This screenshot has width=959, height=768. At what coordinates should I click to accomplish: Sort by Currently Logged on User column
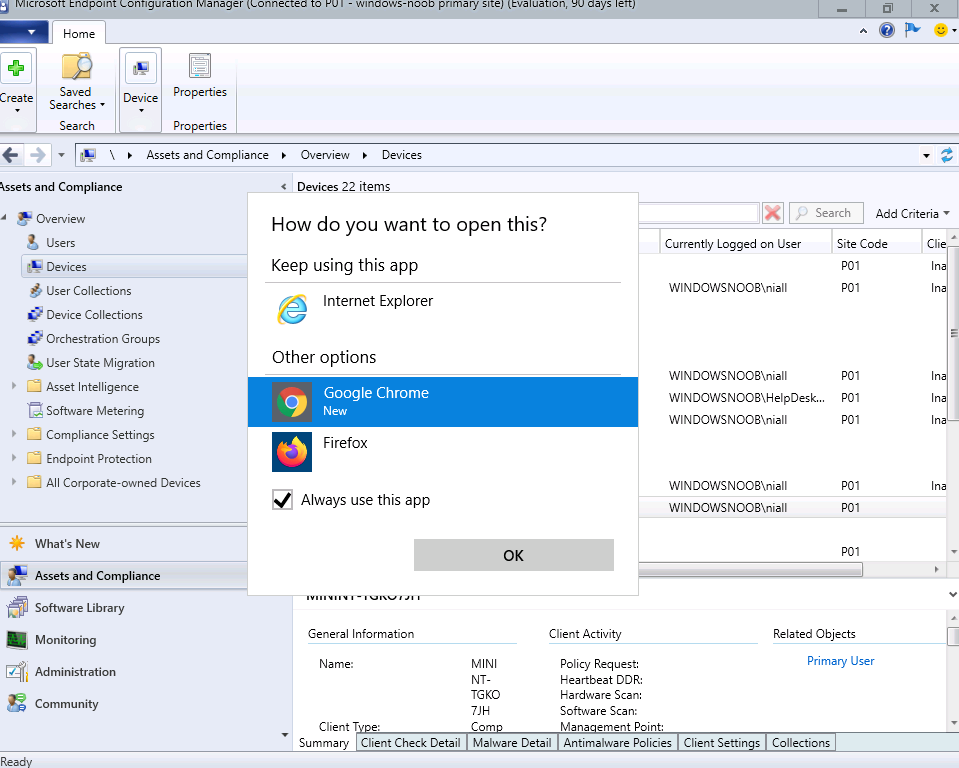click(746, 244)
